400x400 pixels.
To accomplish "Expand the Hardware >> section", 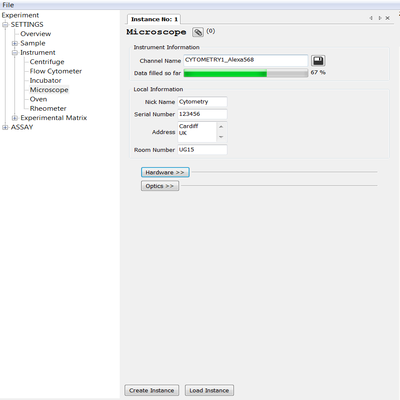I will pyautogui.click(x=165, y=172).
